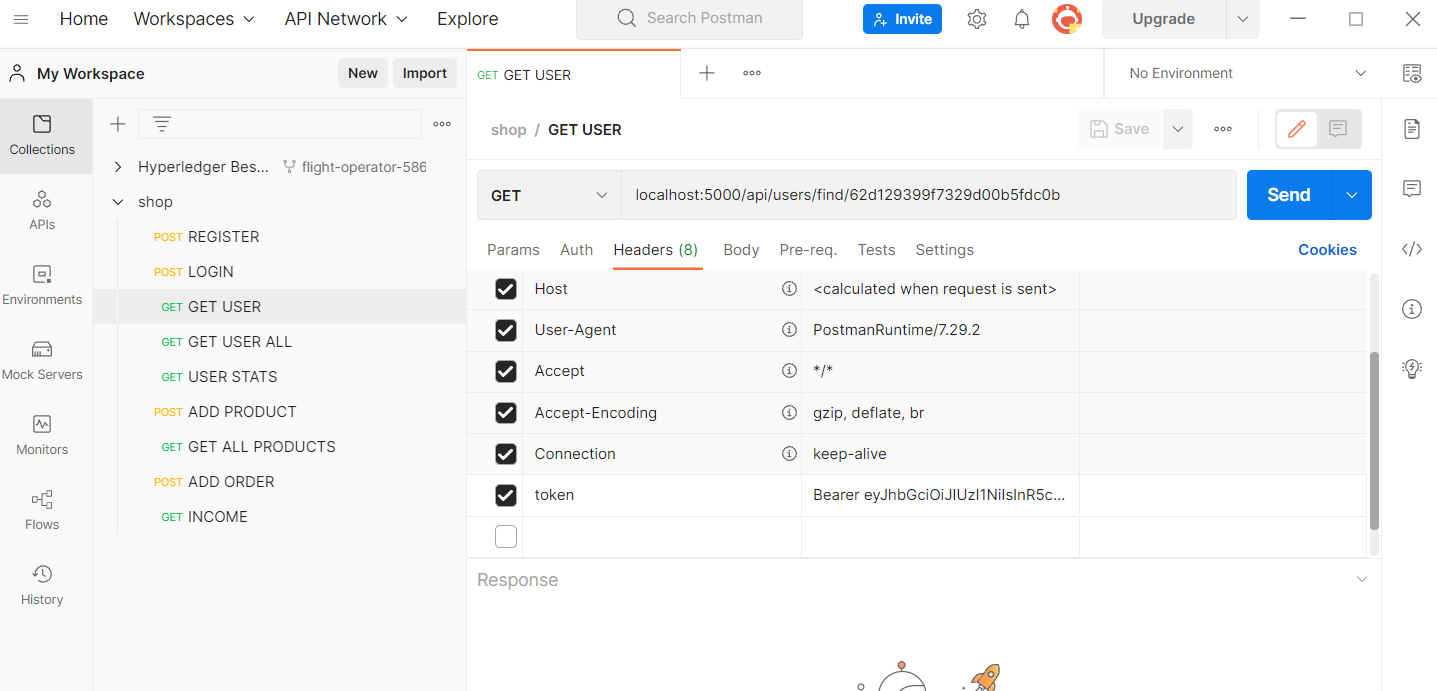Switch to comment mode icon
The image size is (1437, 691).
tap(1338, 129)
